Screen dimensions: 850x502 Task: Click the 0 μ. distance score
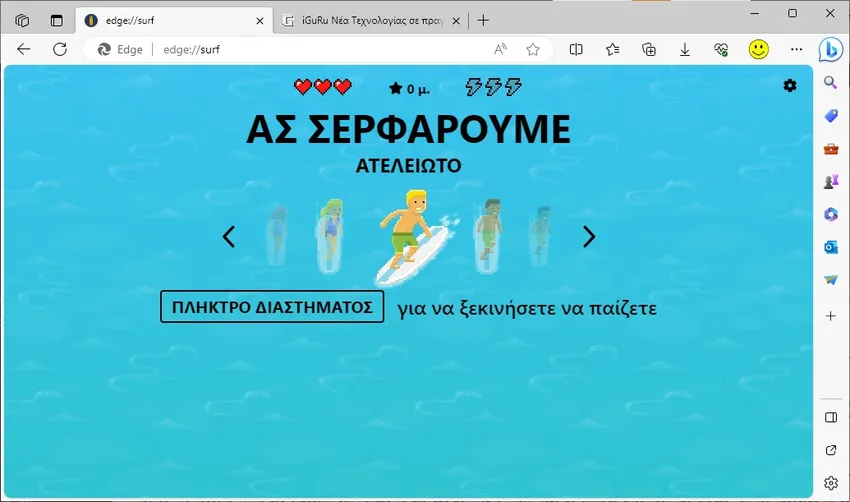(x=410, y=88)
